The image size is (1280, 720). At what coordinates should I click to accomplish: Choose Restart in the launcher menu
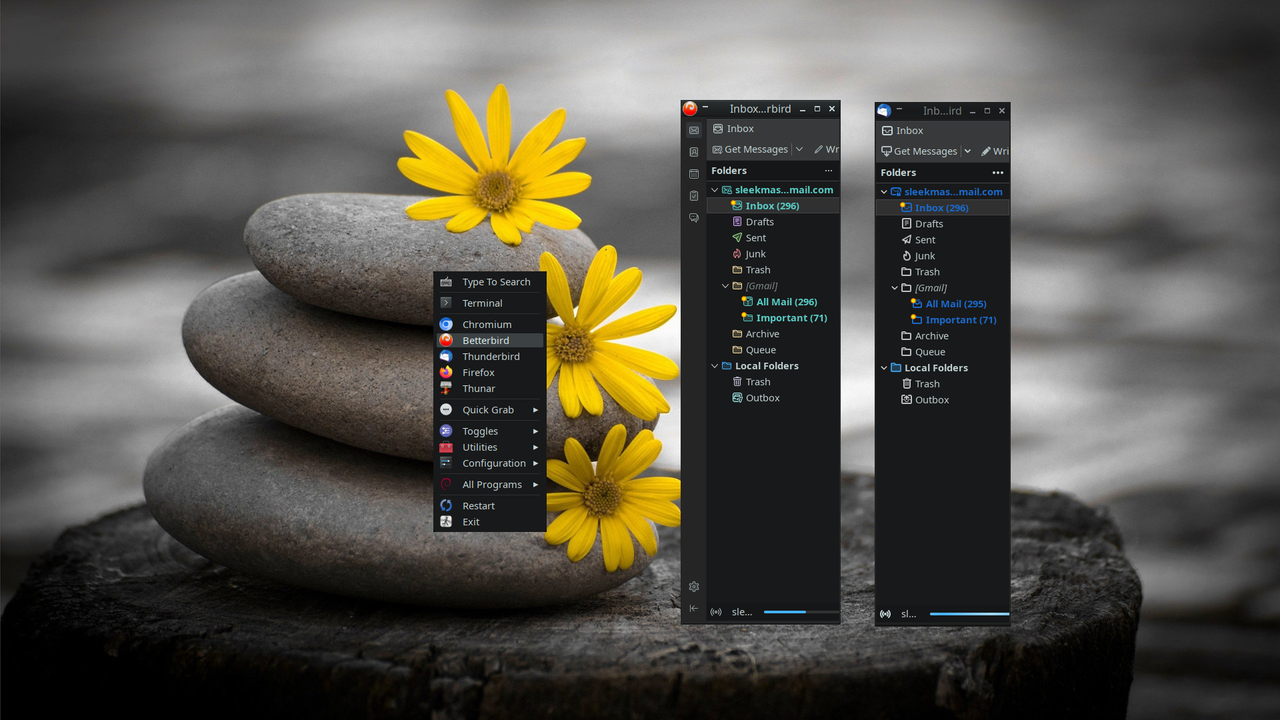tap(490, 506)
